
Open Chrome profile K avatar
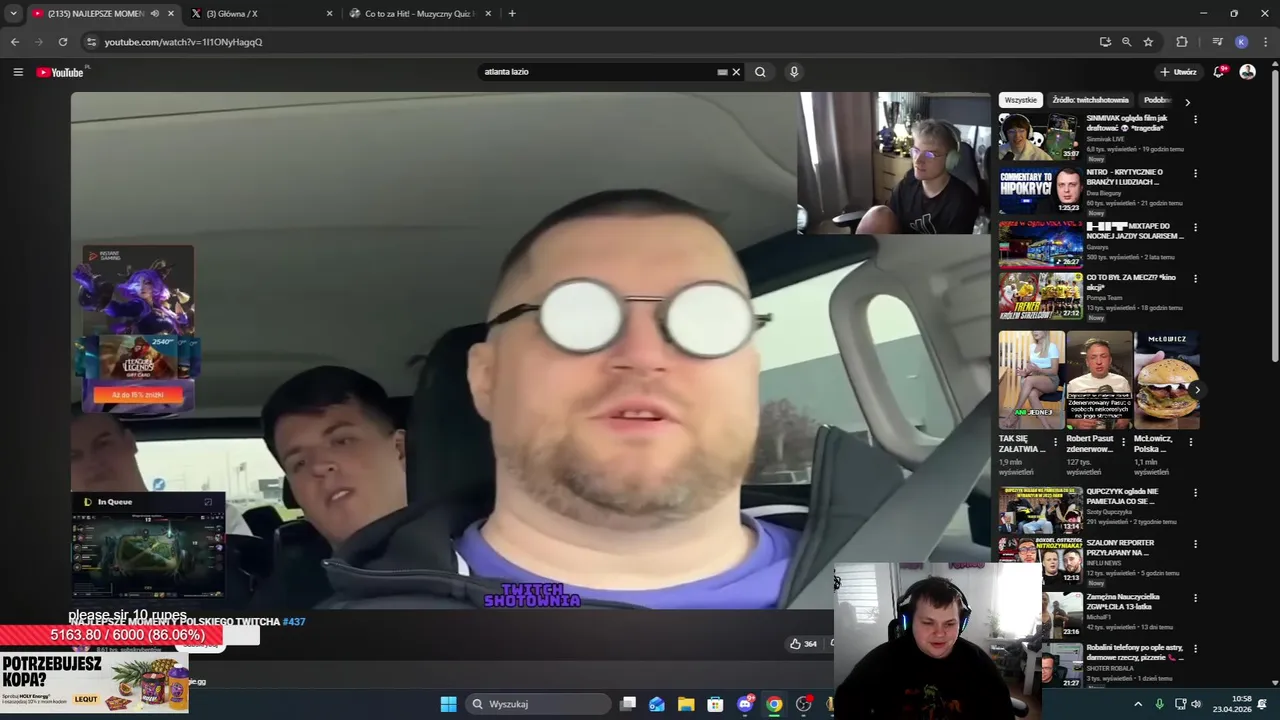pyautogui.click(x=1241, y=42)
